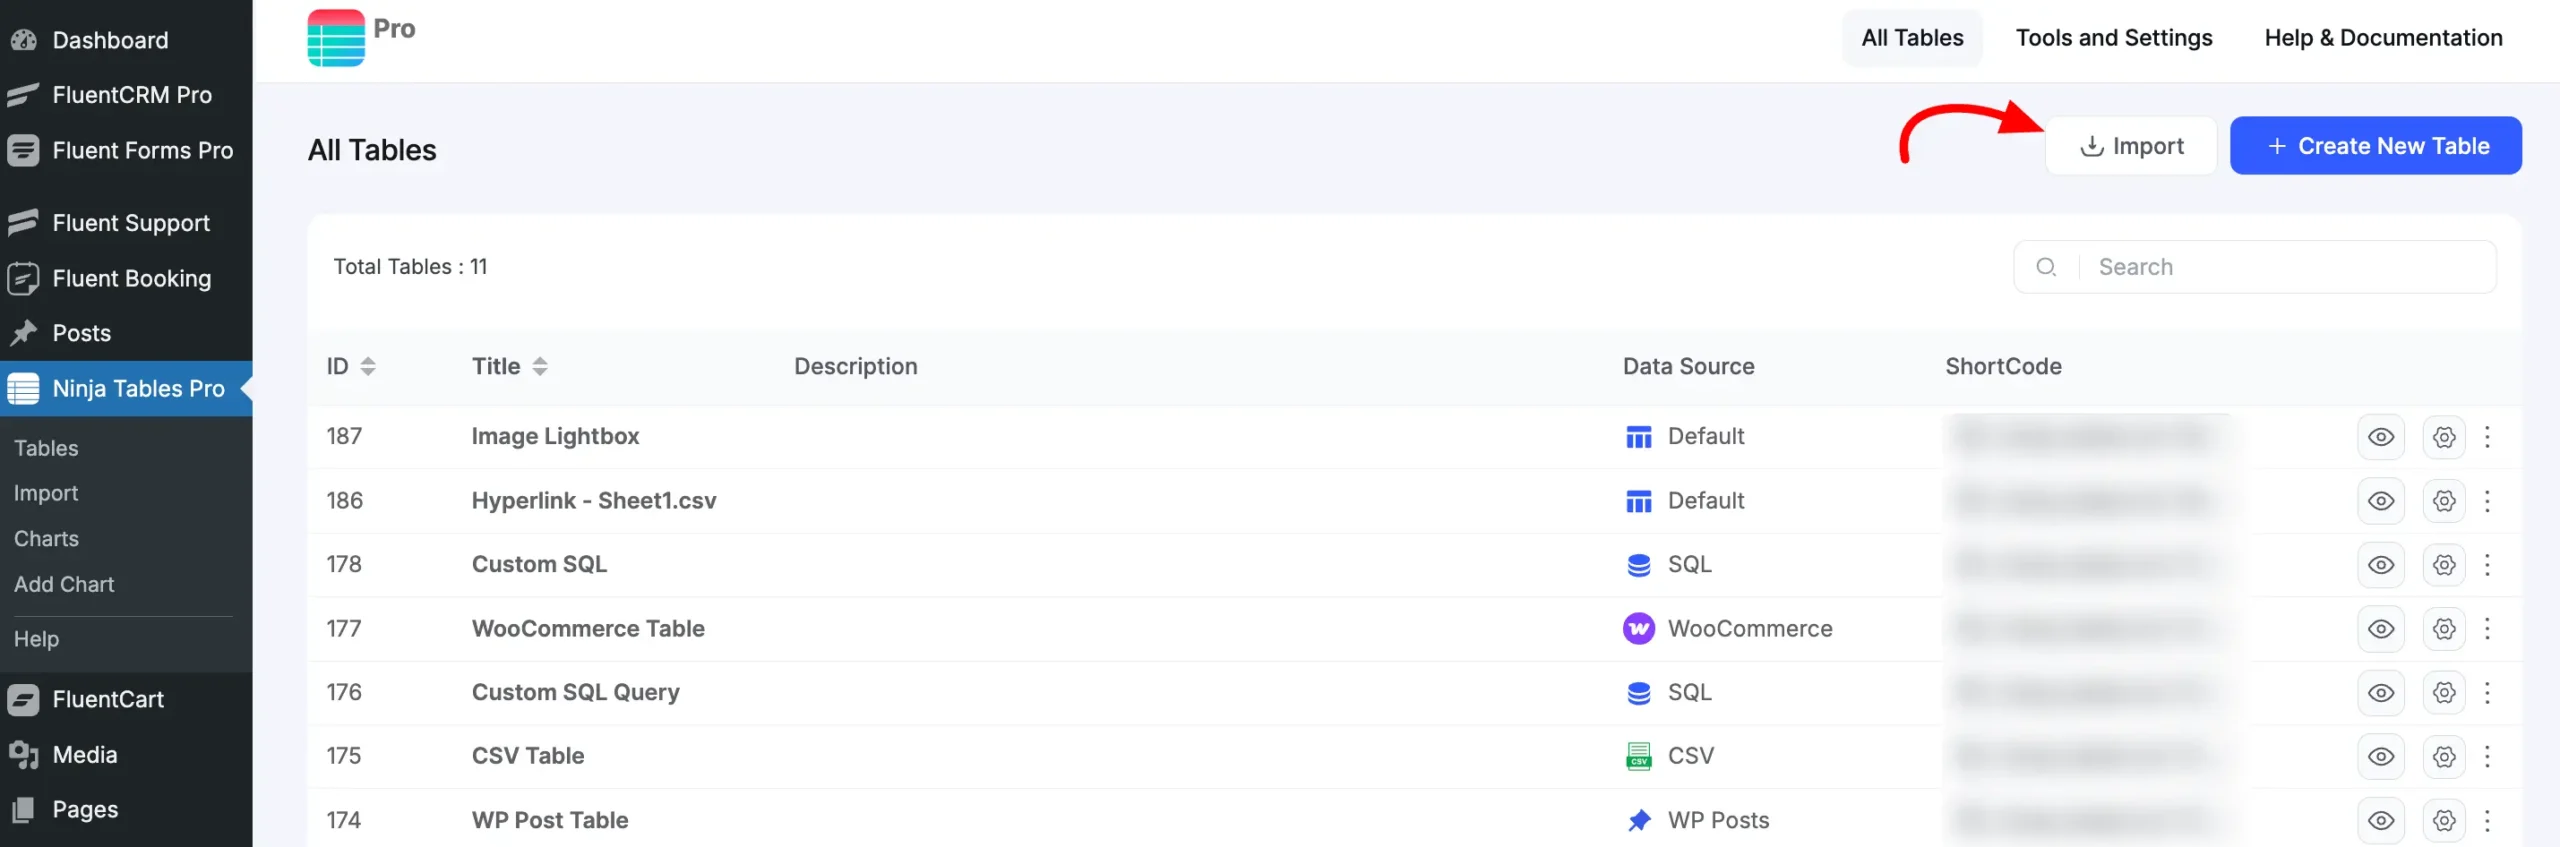Open settings for CSV Table
Screen dimensions: 2560x847
(2444, 757)
